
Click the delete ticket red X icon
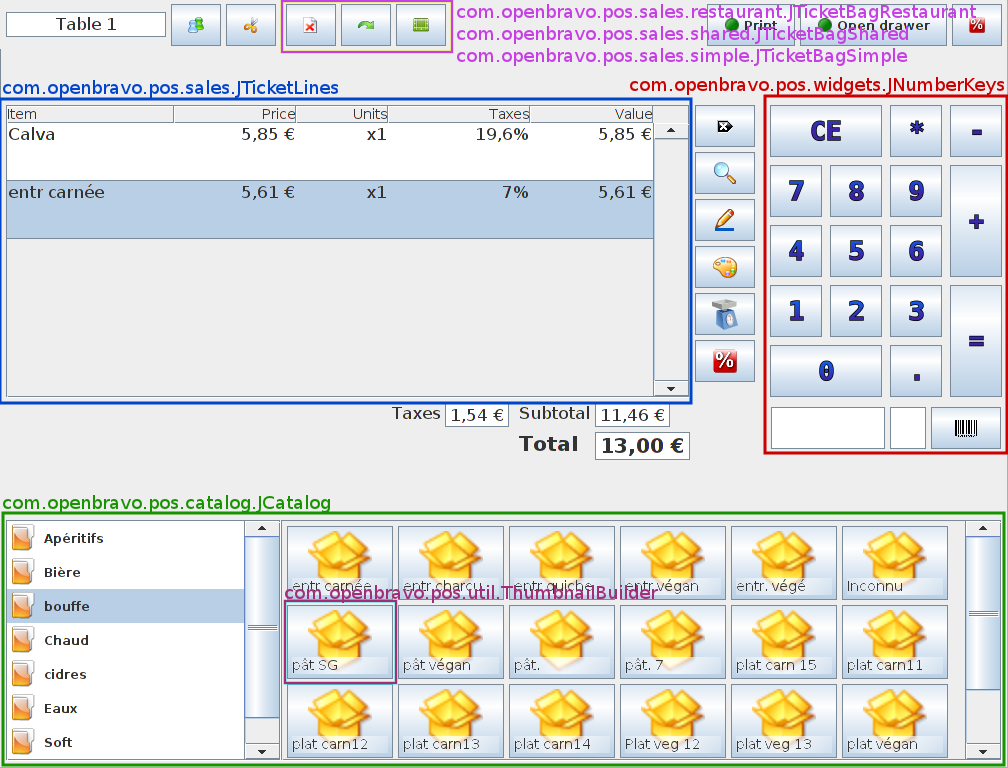tap(310, 25)
